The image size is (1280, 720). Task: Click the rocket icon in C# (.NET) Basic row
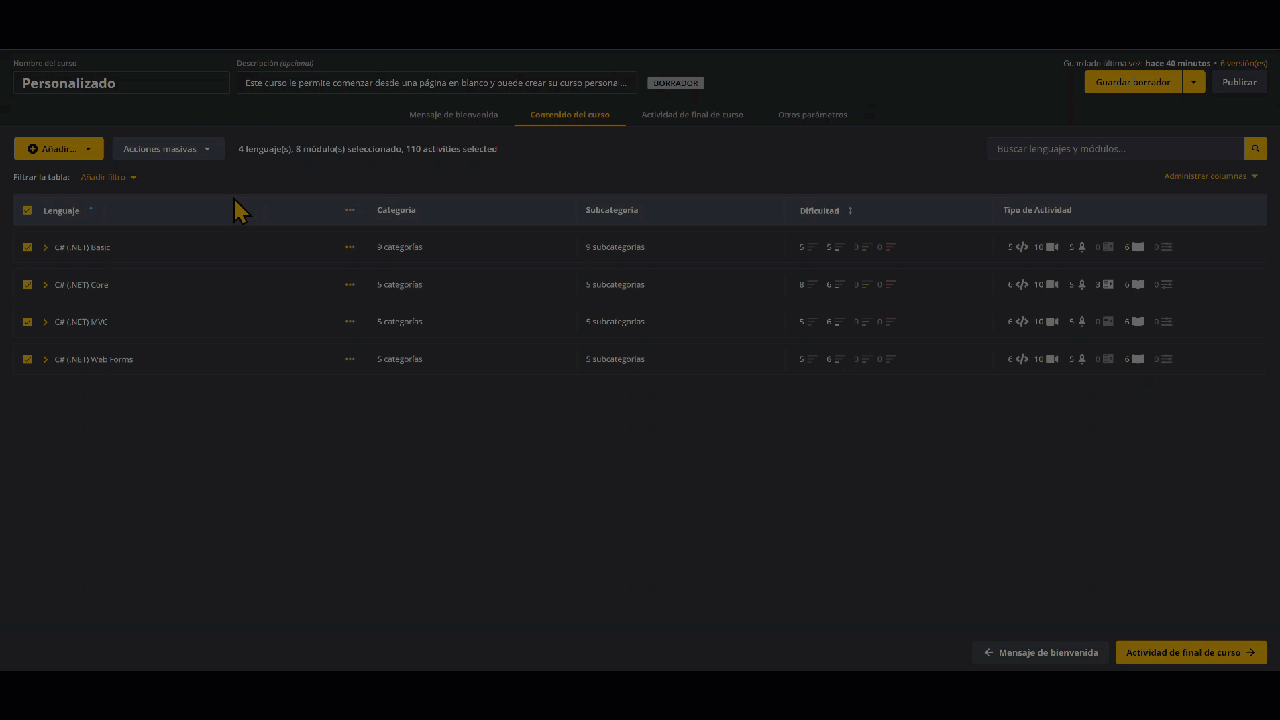point(1081,247)
